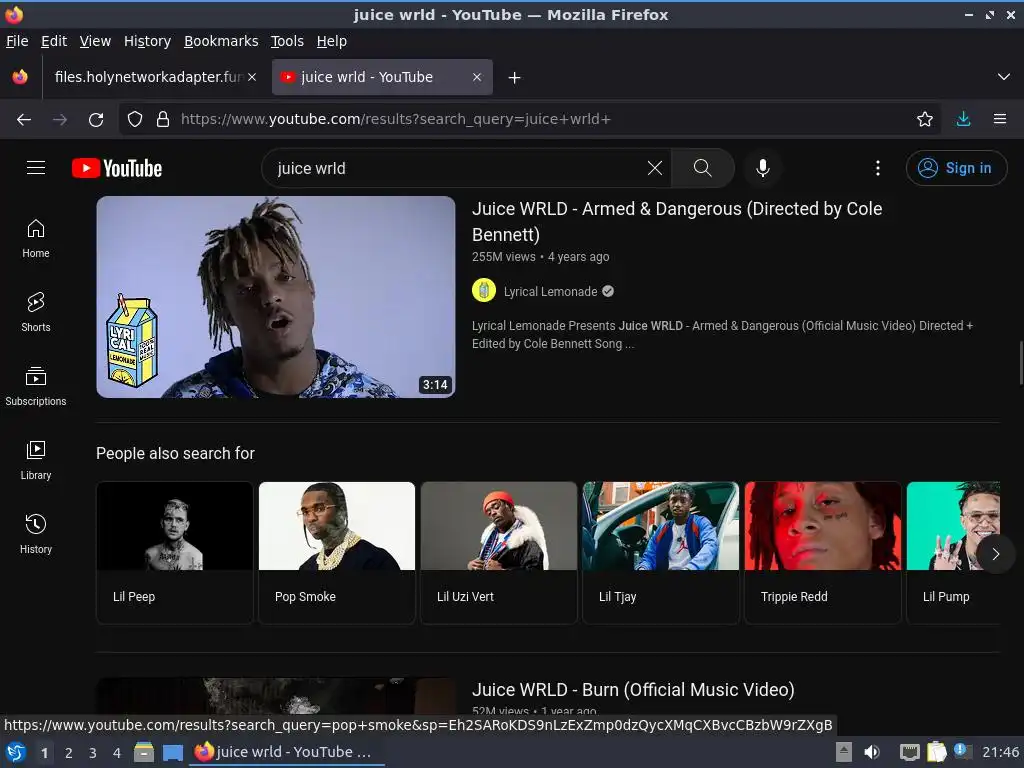This screenshot has height=768, width=1024.
Task: Open taskbar volume control
Action: click(872, 752)
